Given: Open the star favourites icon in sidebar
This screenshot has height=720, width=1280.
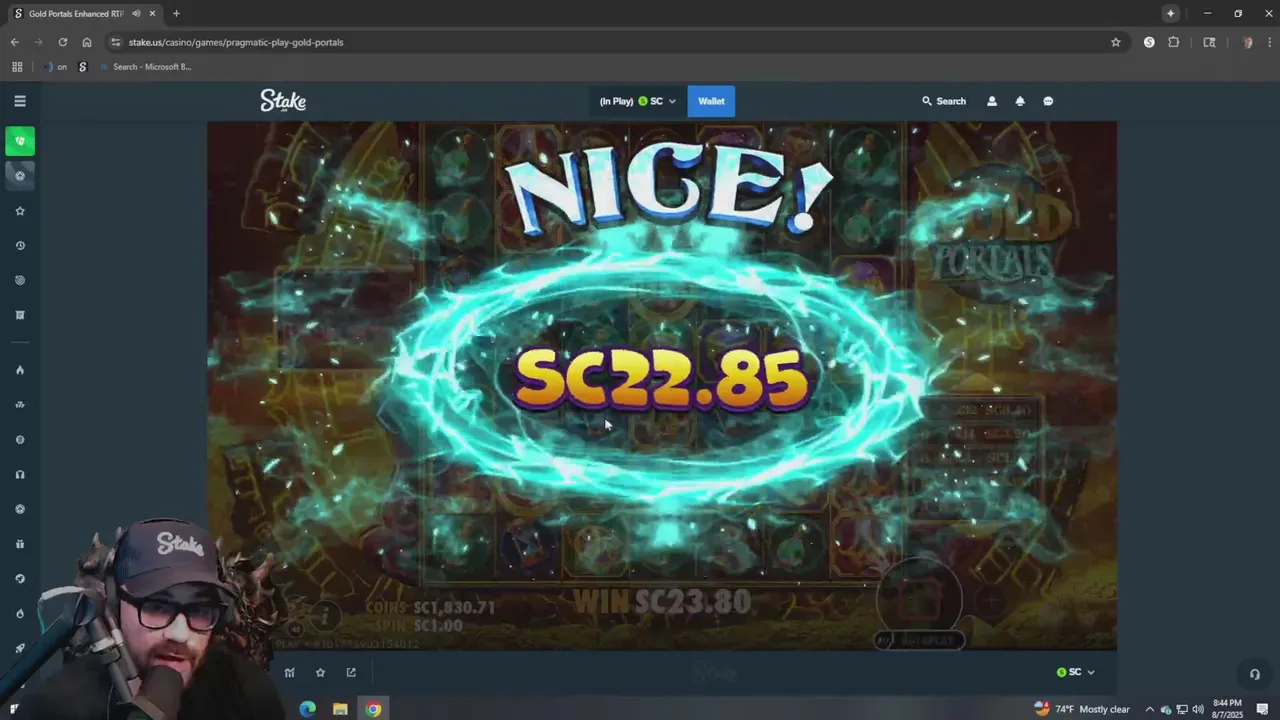Looking at the screenshot, I should click(20, 211).
